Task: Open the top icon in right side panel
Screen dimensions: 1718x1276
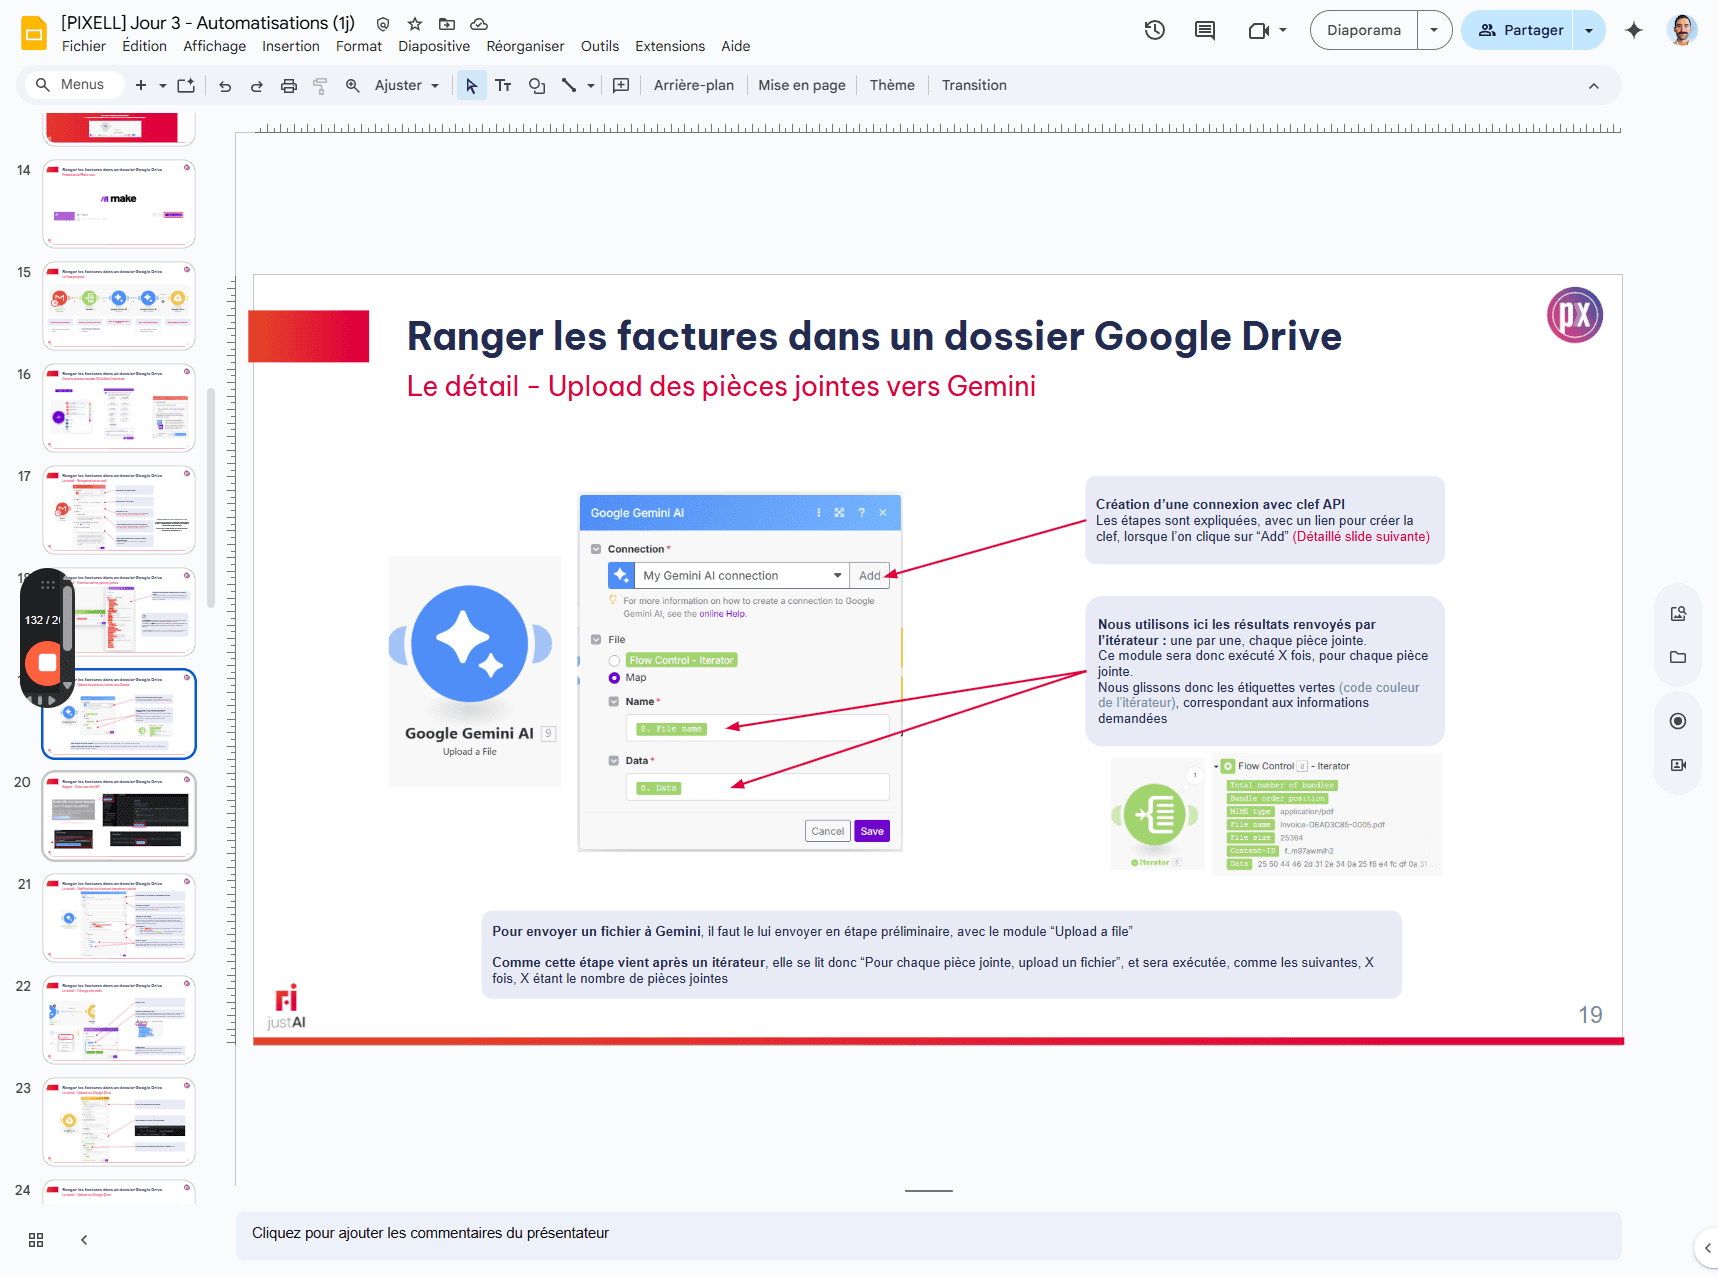Action: [x=1678, y=613]
